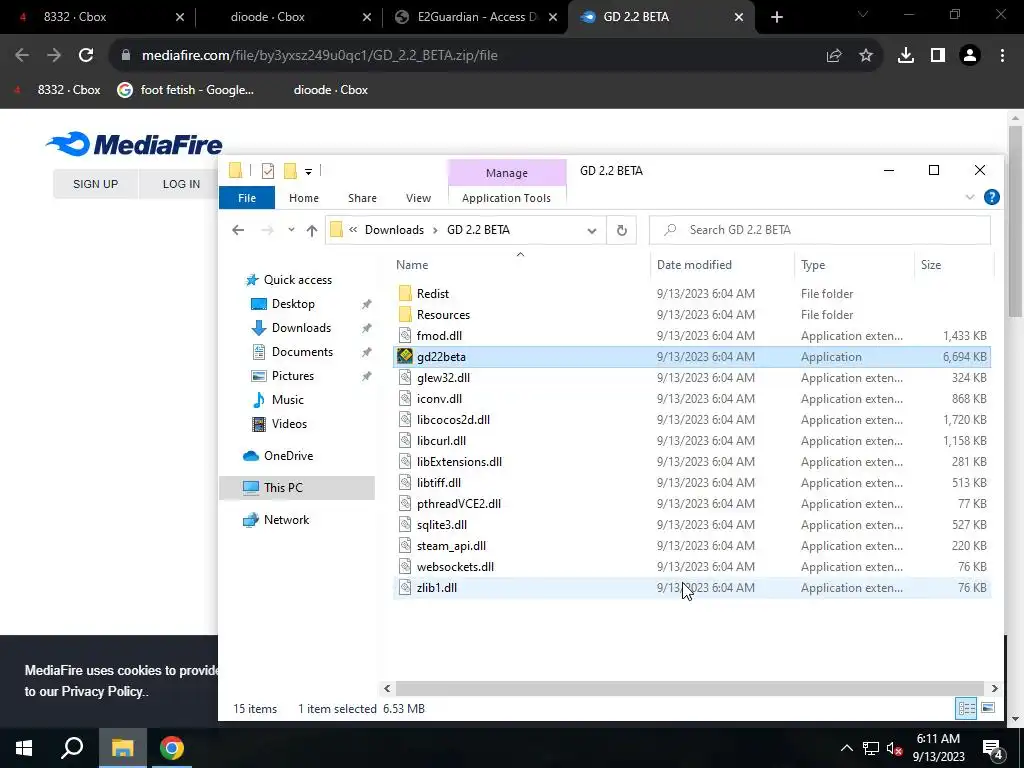Image resolution: width=1024 pixels, height=768 pixels.
Task: Open the foot fetish Google bookmark
Action: point(185,90)
